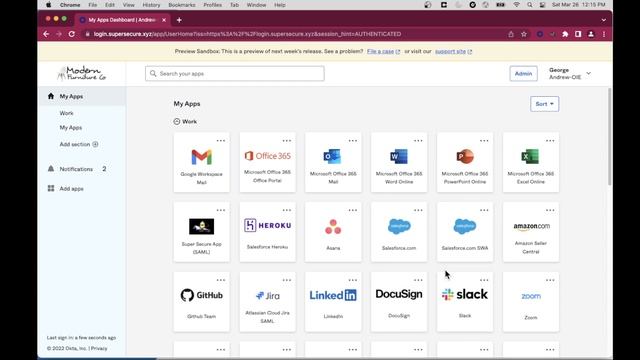Click the Modern Furniture Co logo
This screenshot has height=360, width=640.
(x=82, y=73)
